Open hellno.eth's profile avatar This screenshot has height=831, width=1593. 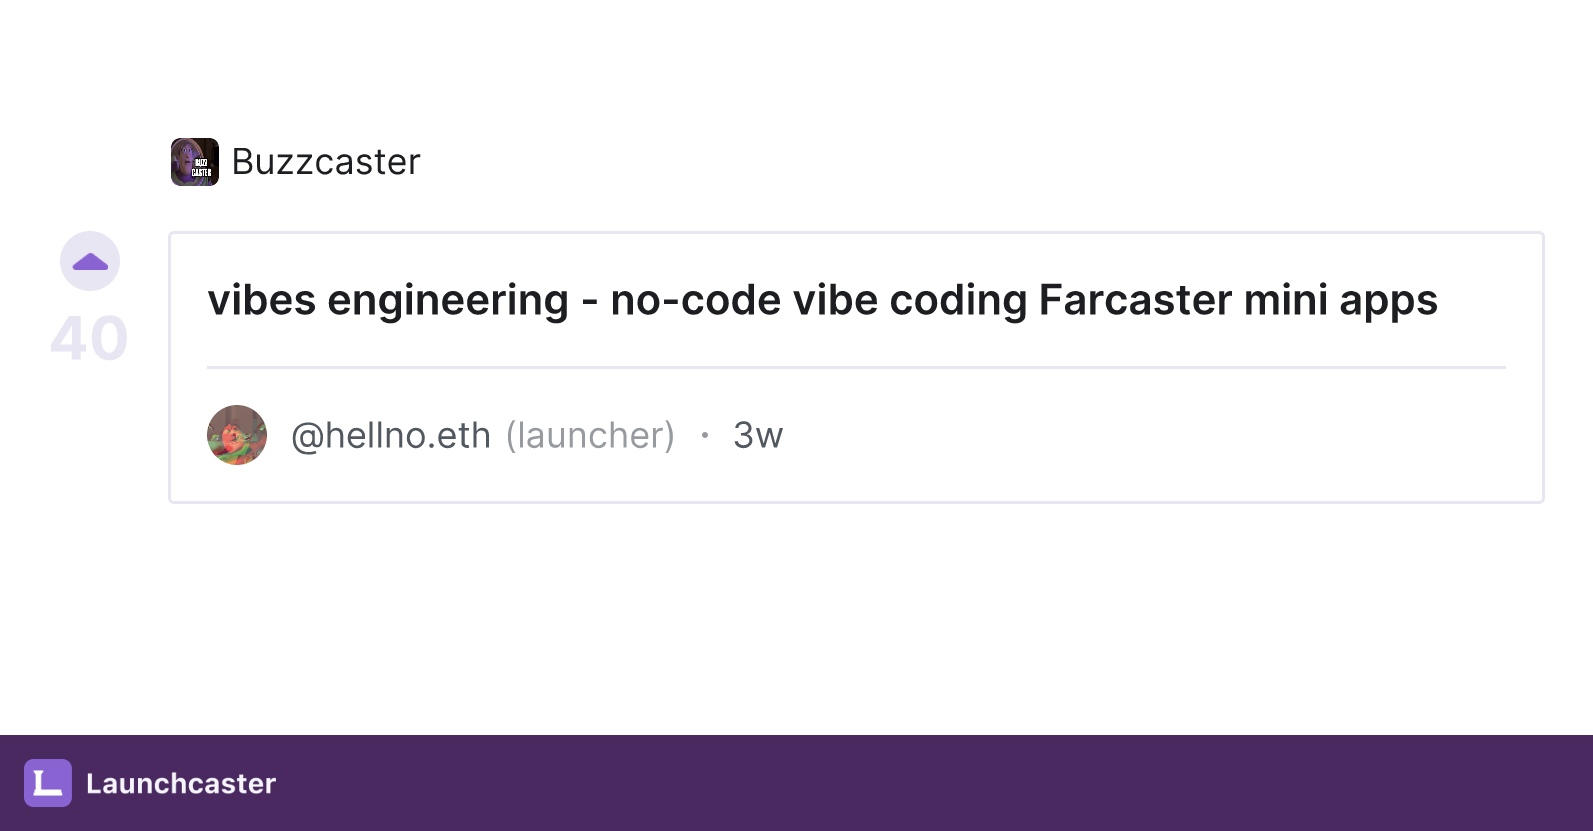237,435
